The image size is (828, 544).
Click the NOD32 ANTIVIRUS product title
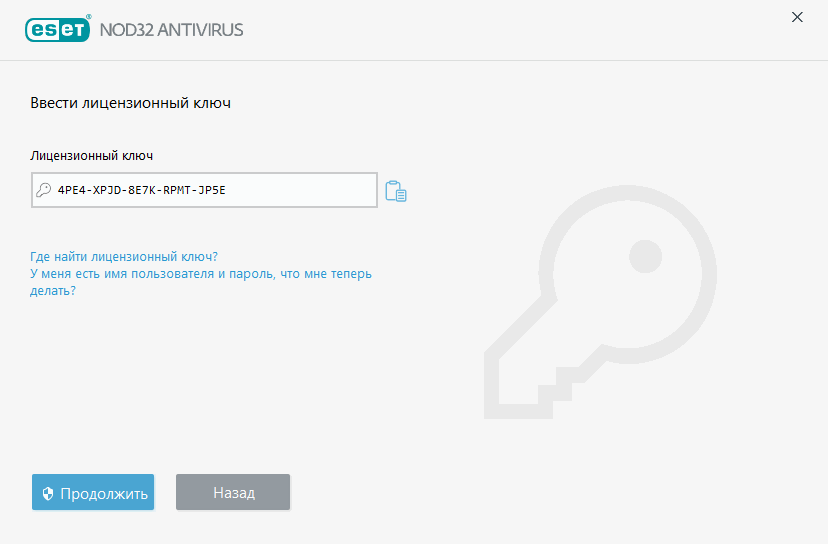tap(171, 30)
